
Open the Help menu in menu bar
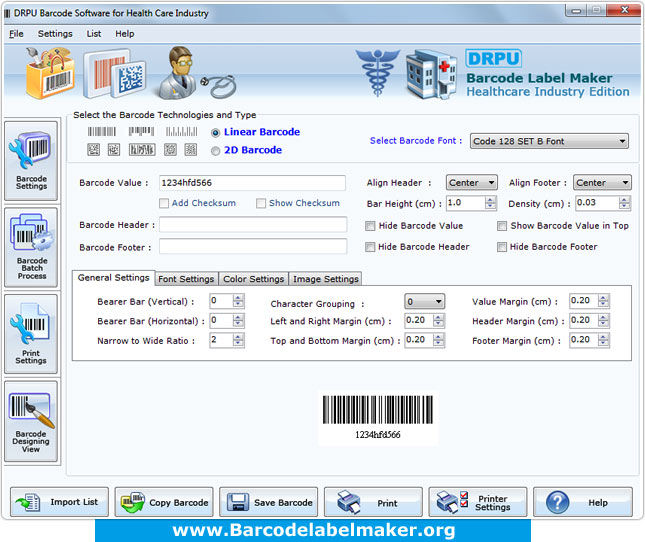pyautogui.click(x=125, y=34)
